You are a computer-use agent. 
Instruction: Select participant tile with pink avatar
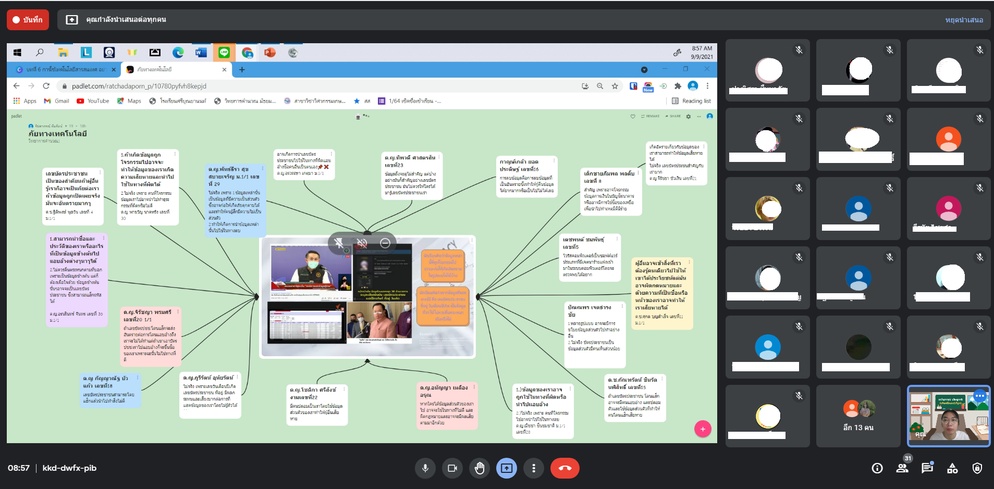coord(948,208)
